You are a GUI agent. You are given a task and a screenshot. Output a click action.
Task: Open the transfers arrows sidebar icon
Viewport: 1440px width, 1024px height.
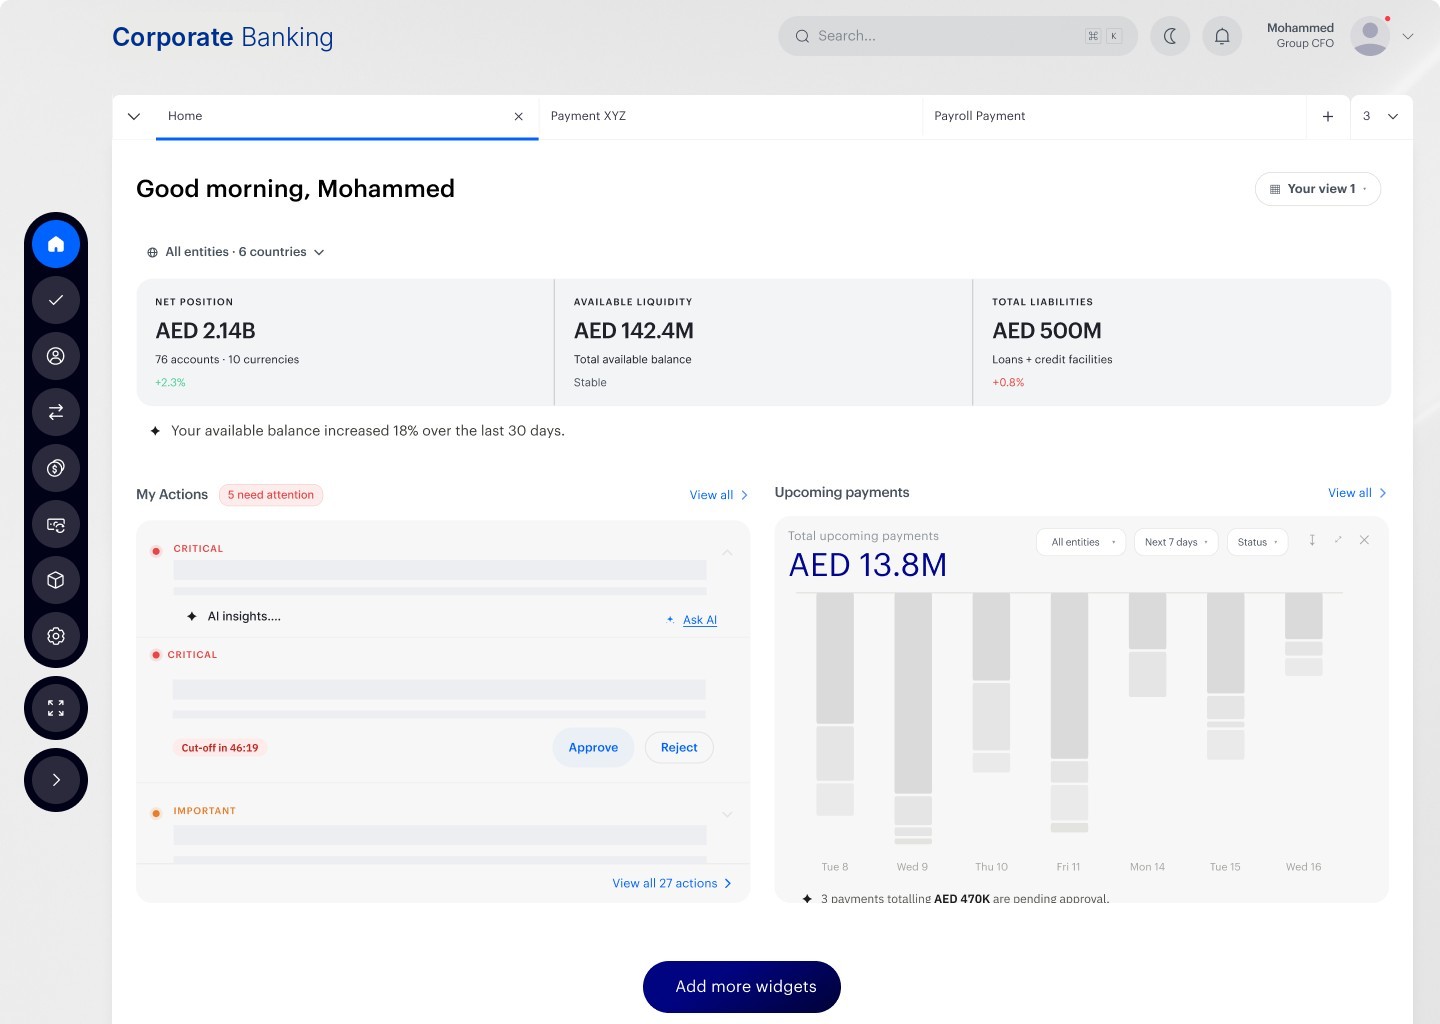point(56,412)
